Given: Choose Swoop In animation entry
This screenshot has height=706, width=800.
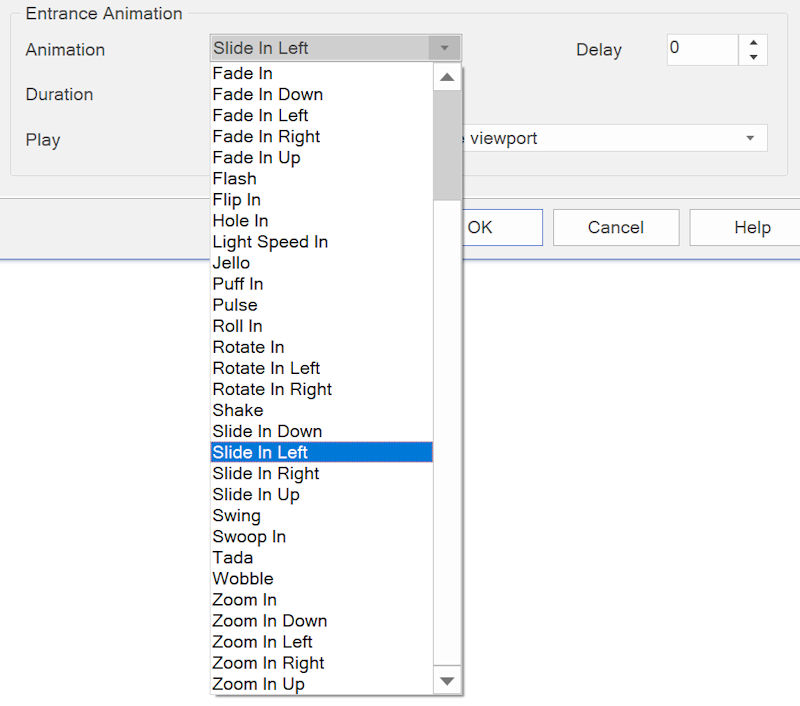Looking at the screenshot, I should tap(249, 536).
